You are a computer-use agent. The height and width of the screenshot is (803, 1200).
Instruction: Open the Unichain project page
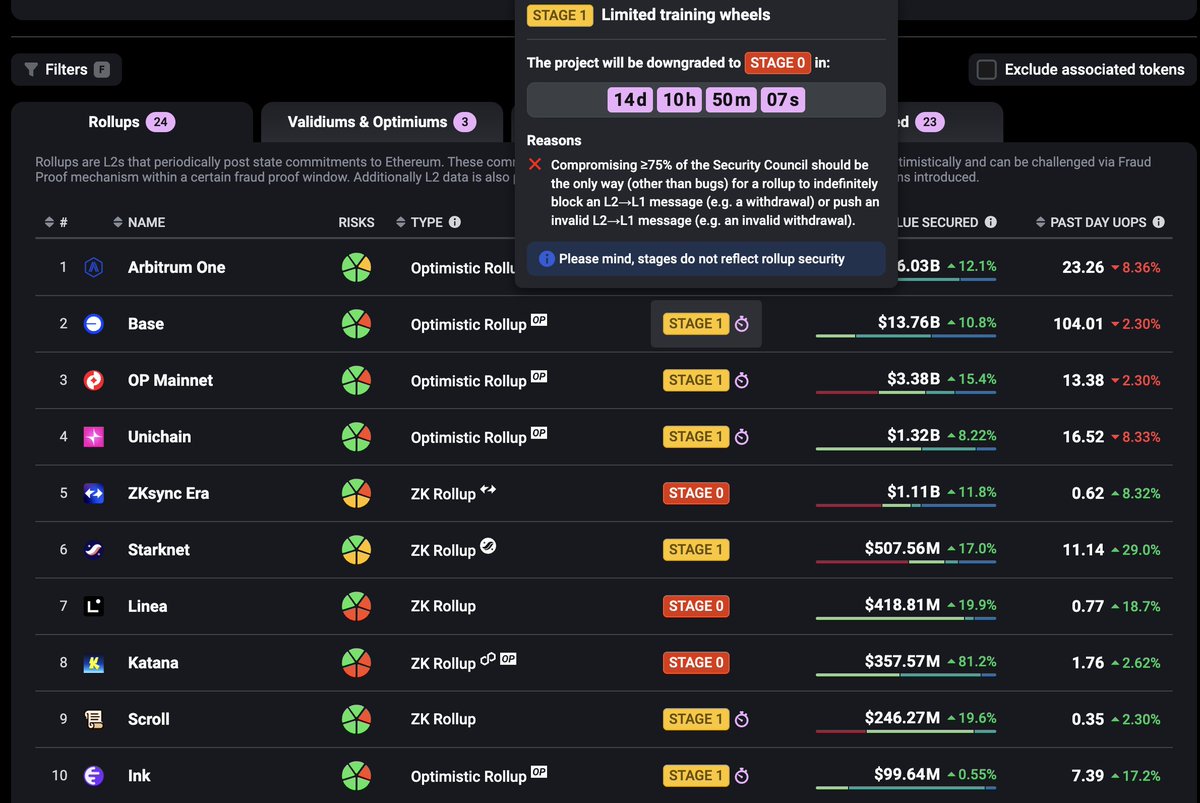pyautogui.click(x=159, y=437)
